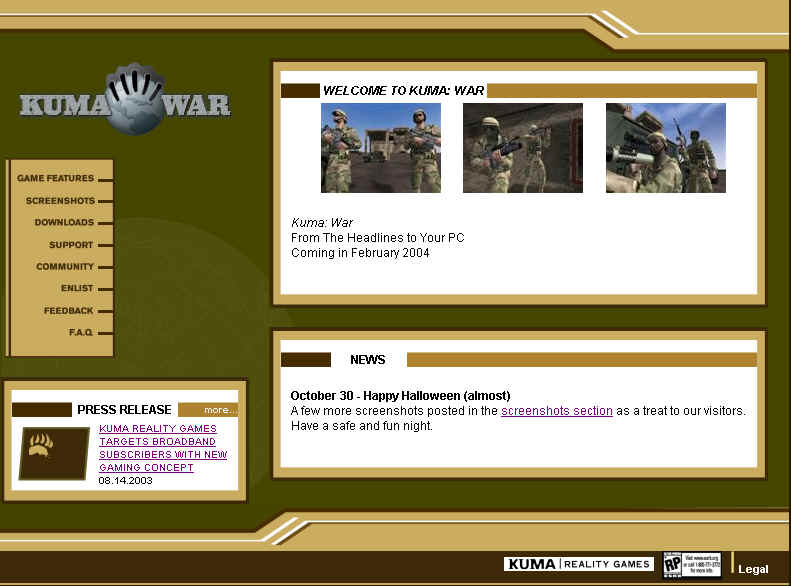Open the Feedback page
This screenshot has height=586, width=791.
(68, 311)
